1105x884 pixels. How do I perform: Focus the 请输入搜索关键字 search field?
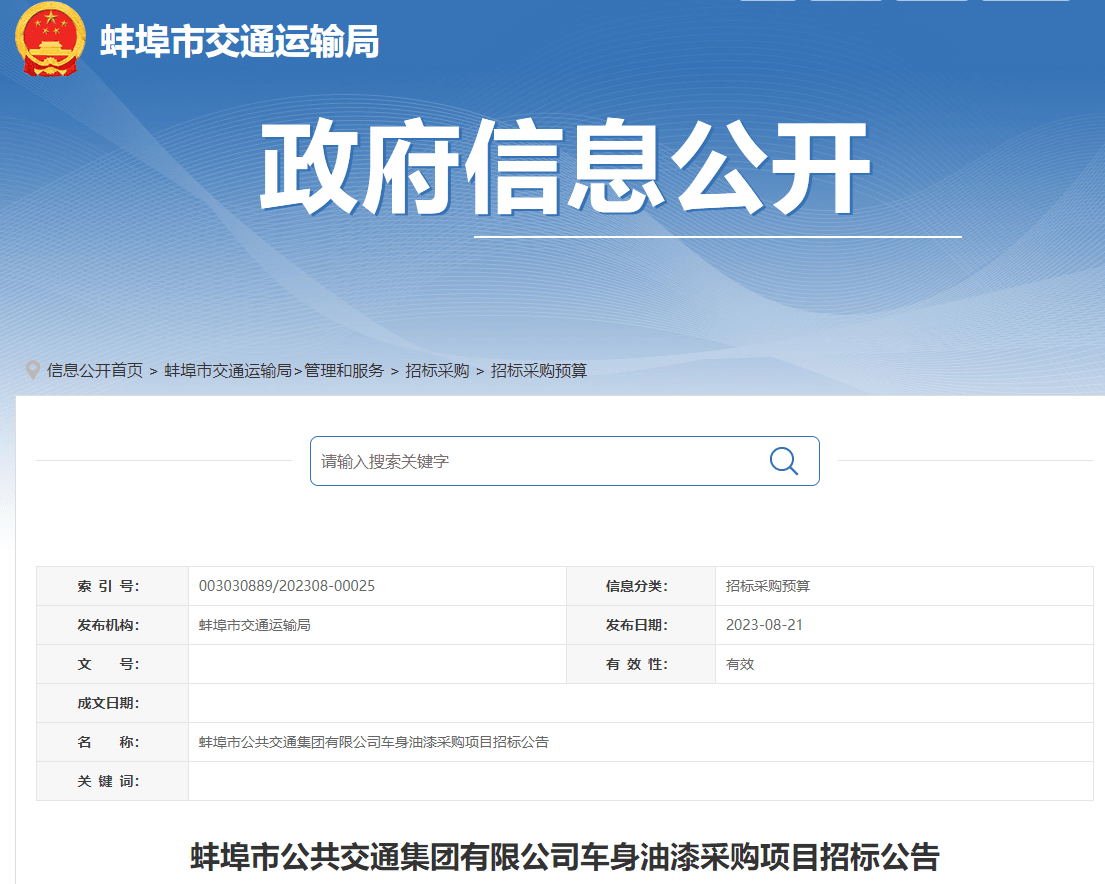click(x=535, y=461)
